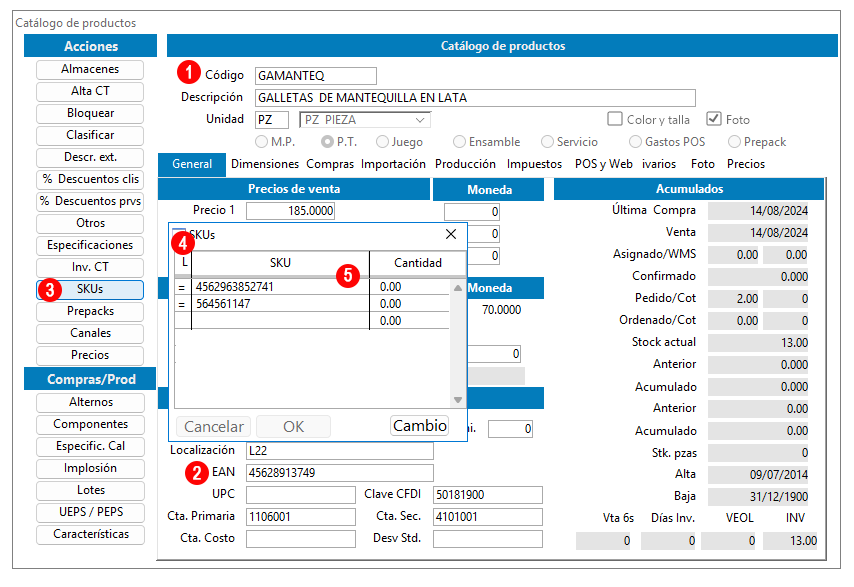
Task: Enable the Color y talla checkbox
Action: [x=615, y=119]
